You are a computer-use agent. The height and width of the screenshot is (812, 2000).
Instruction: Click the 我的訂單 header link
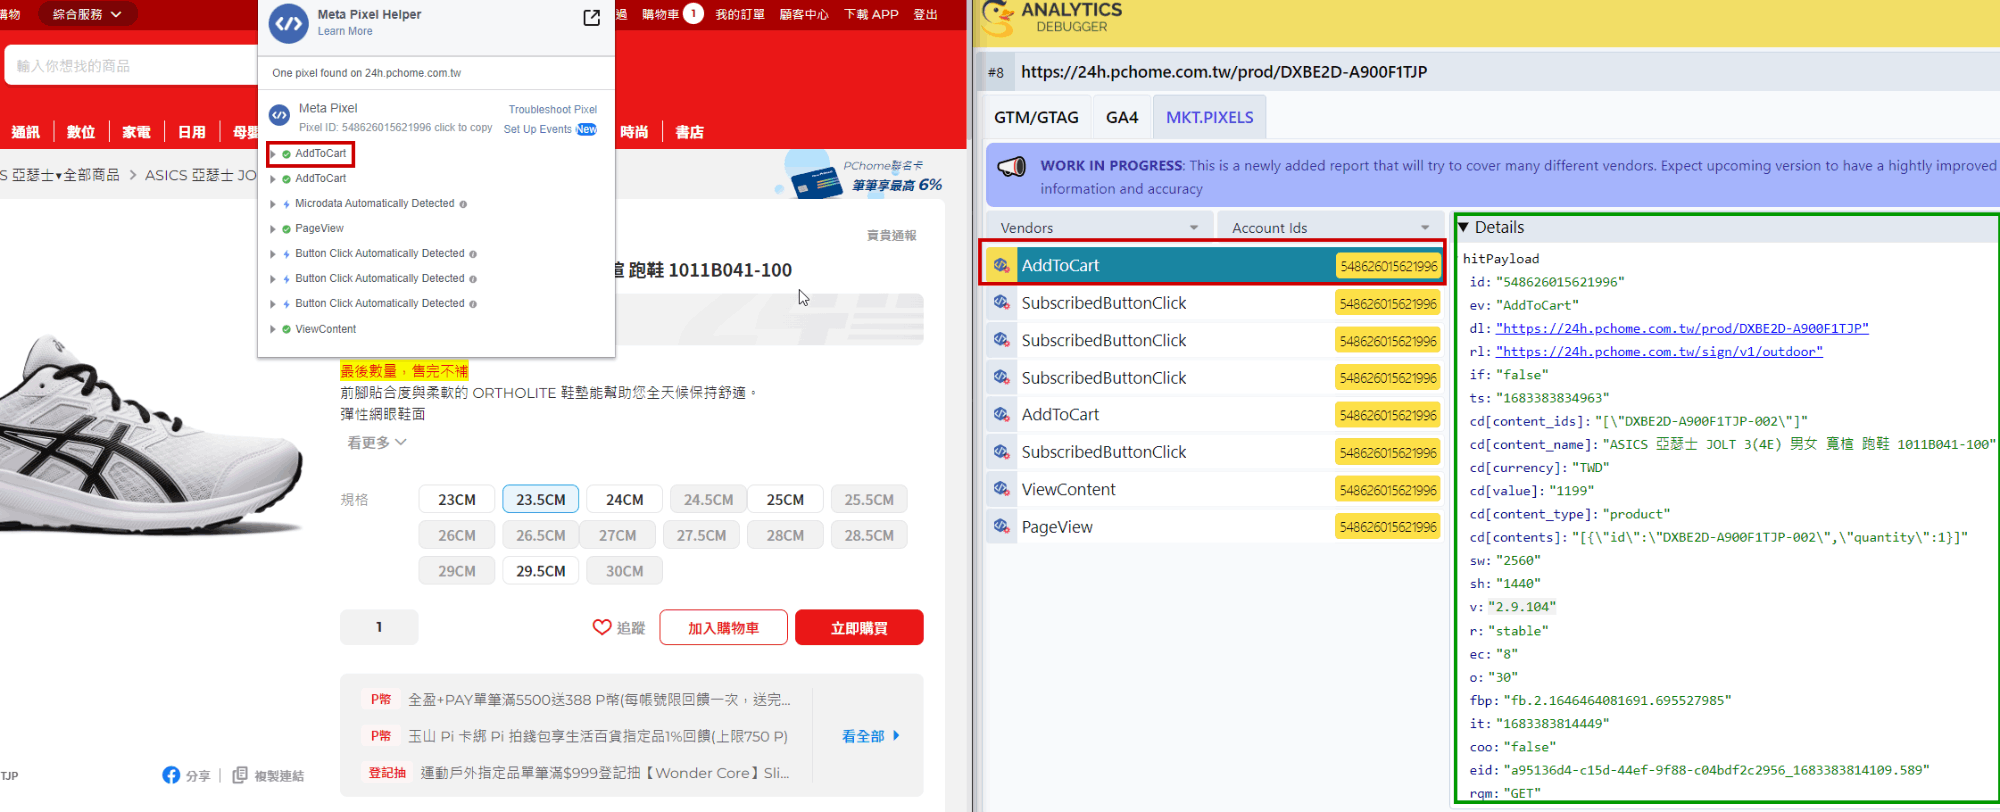pyautogui.click(x=740, y=14)
